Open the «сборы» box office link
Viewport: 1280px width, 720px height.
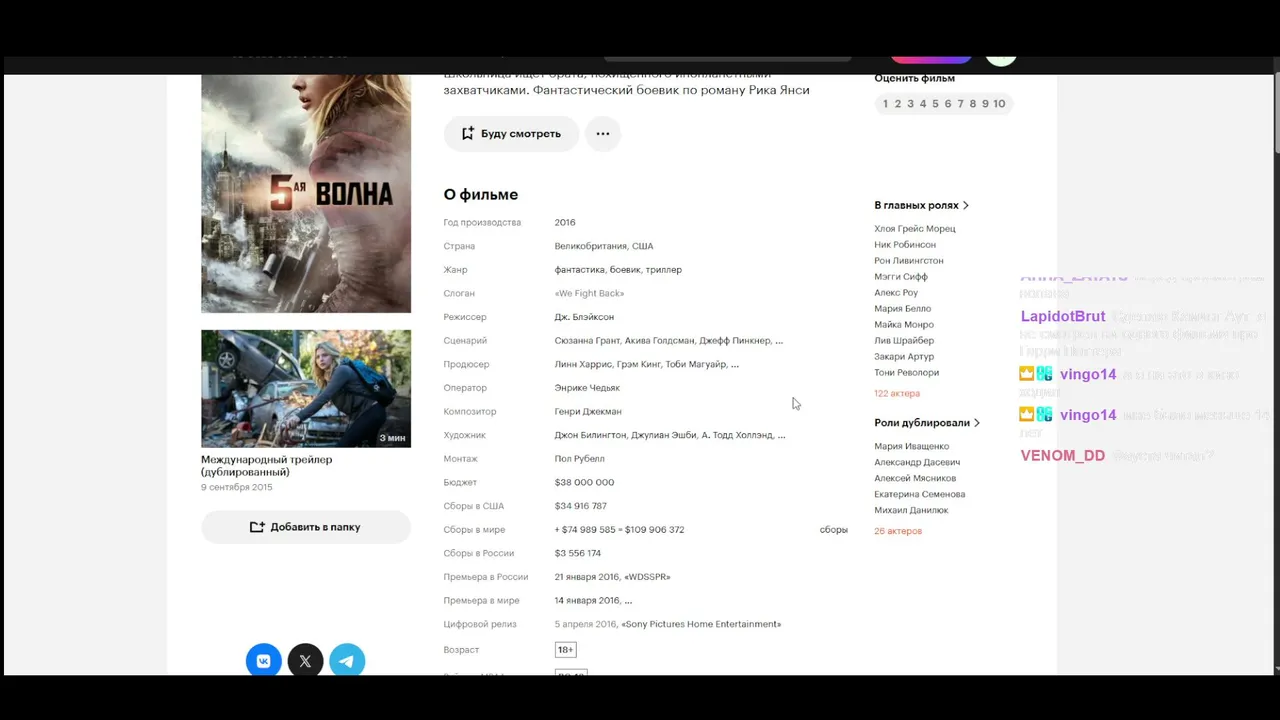point(834,530)
